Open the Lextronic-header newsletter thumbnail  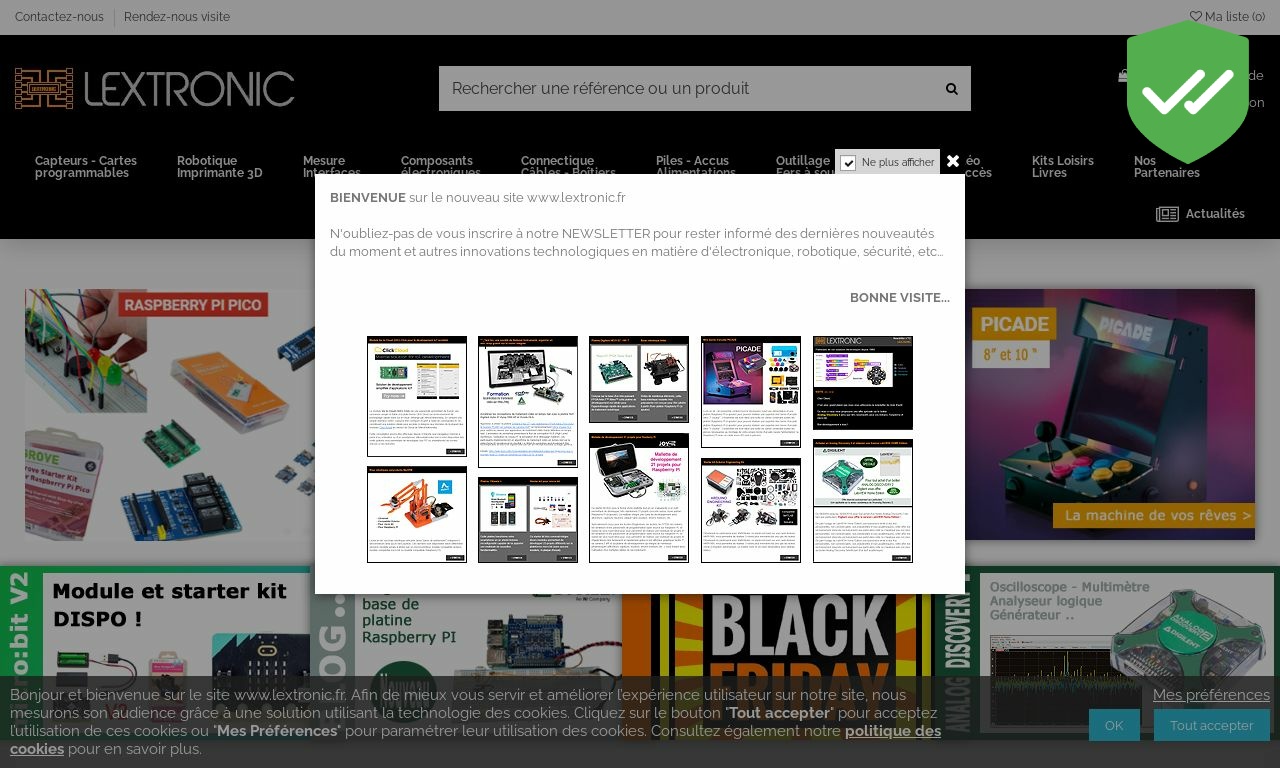(x=863, y=383)
